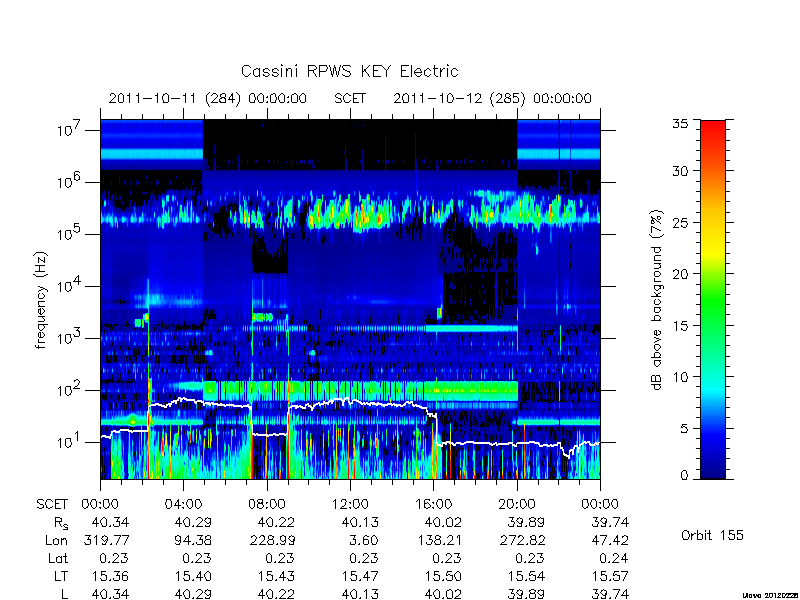This screenshot has height=600, width=800.
Task: Click the LT value 15.50
Action: (443, 576)
